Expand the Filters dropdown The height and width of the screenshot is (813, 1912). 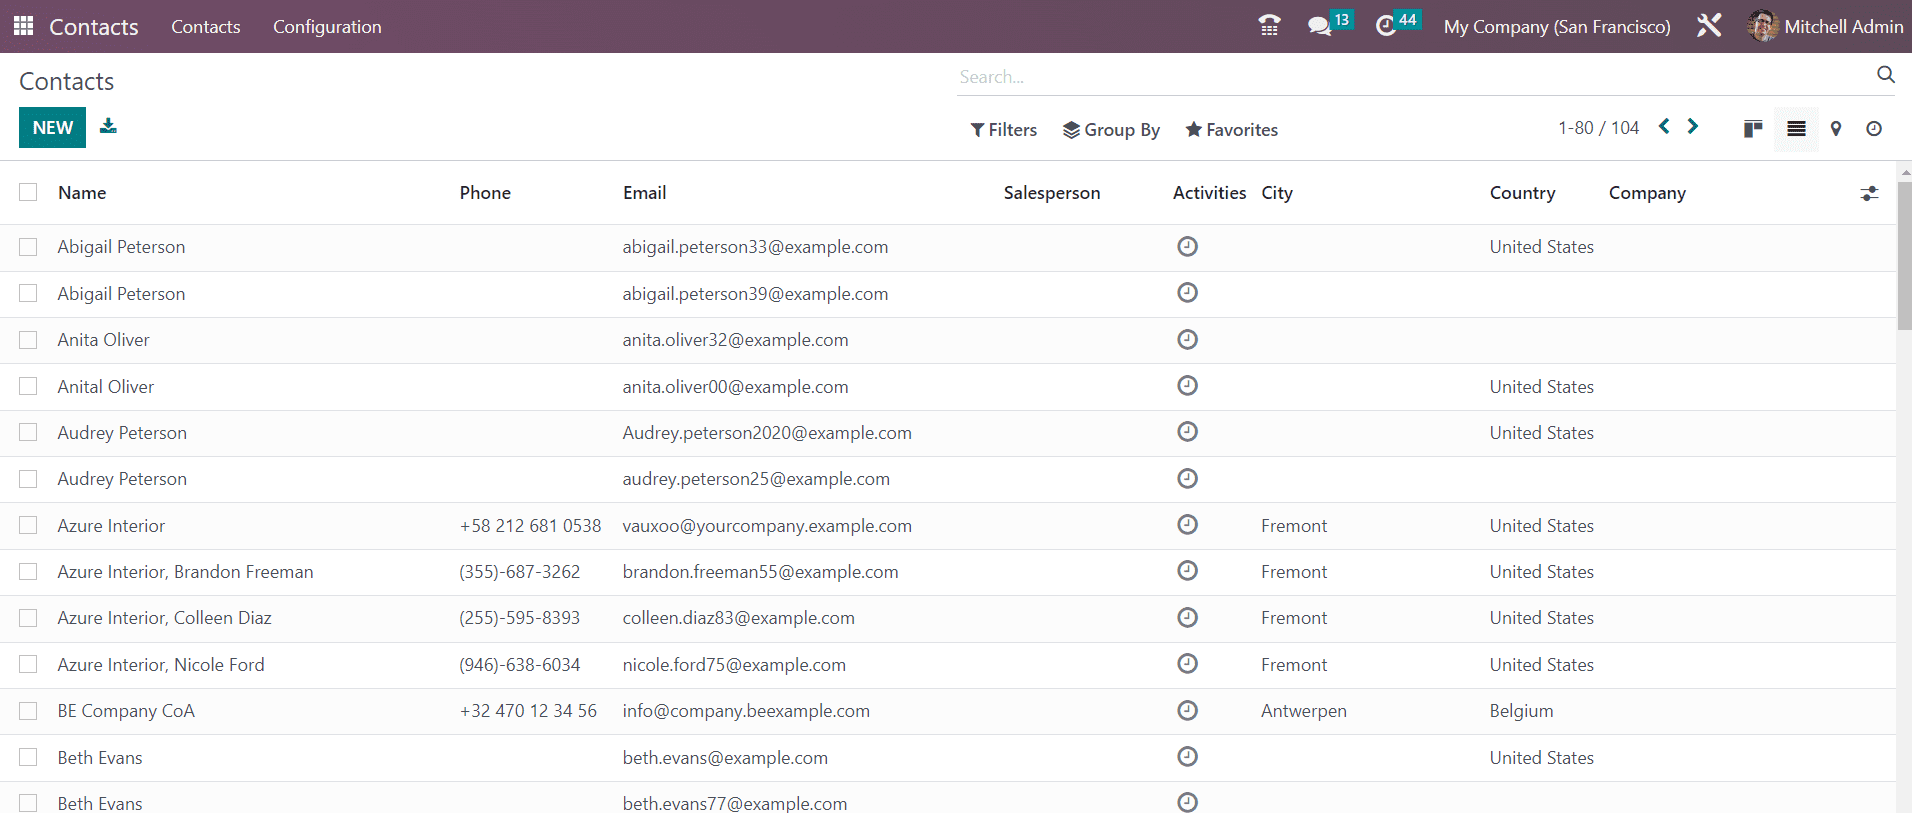click(x=1003, y=130)
